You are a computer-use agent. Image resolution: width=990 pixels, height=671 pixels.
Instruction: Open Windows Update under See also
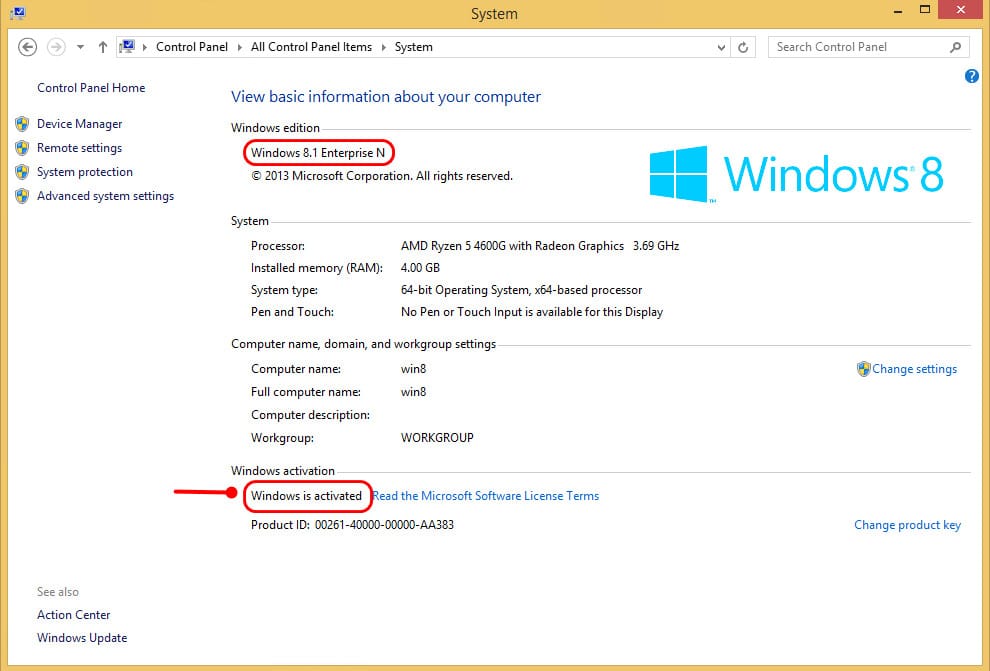[x=82, y=638]
